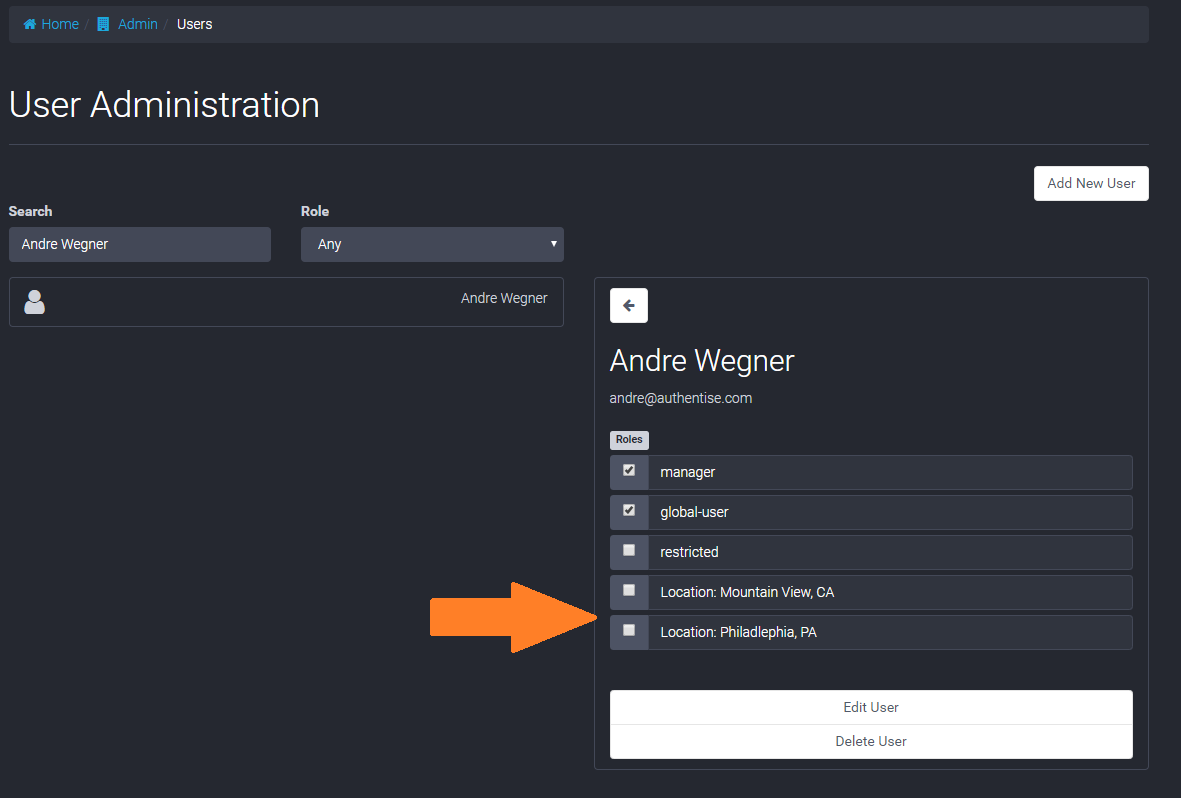Click the Admin building icon in breadcrumb

tap(103, 24)
